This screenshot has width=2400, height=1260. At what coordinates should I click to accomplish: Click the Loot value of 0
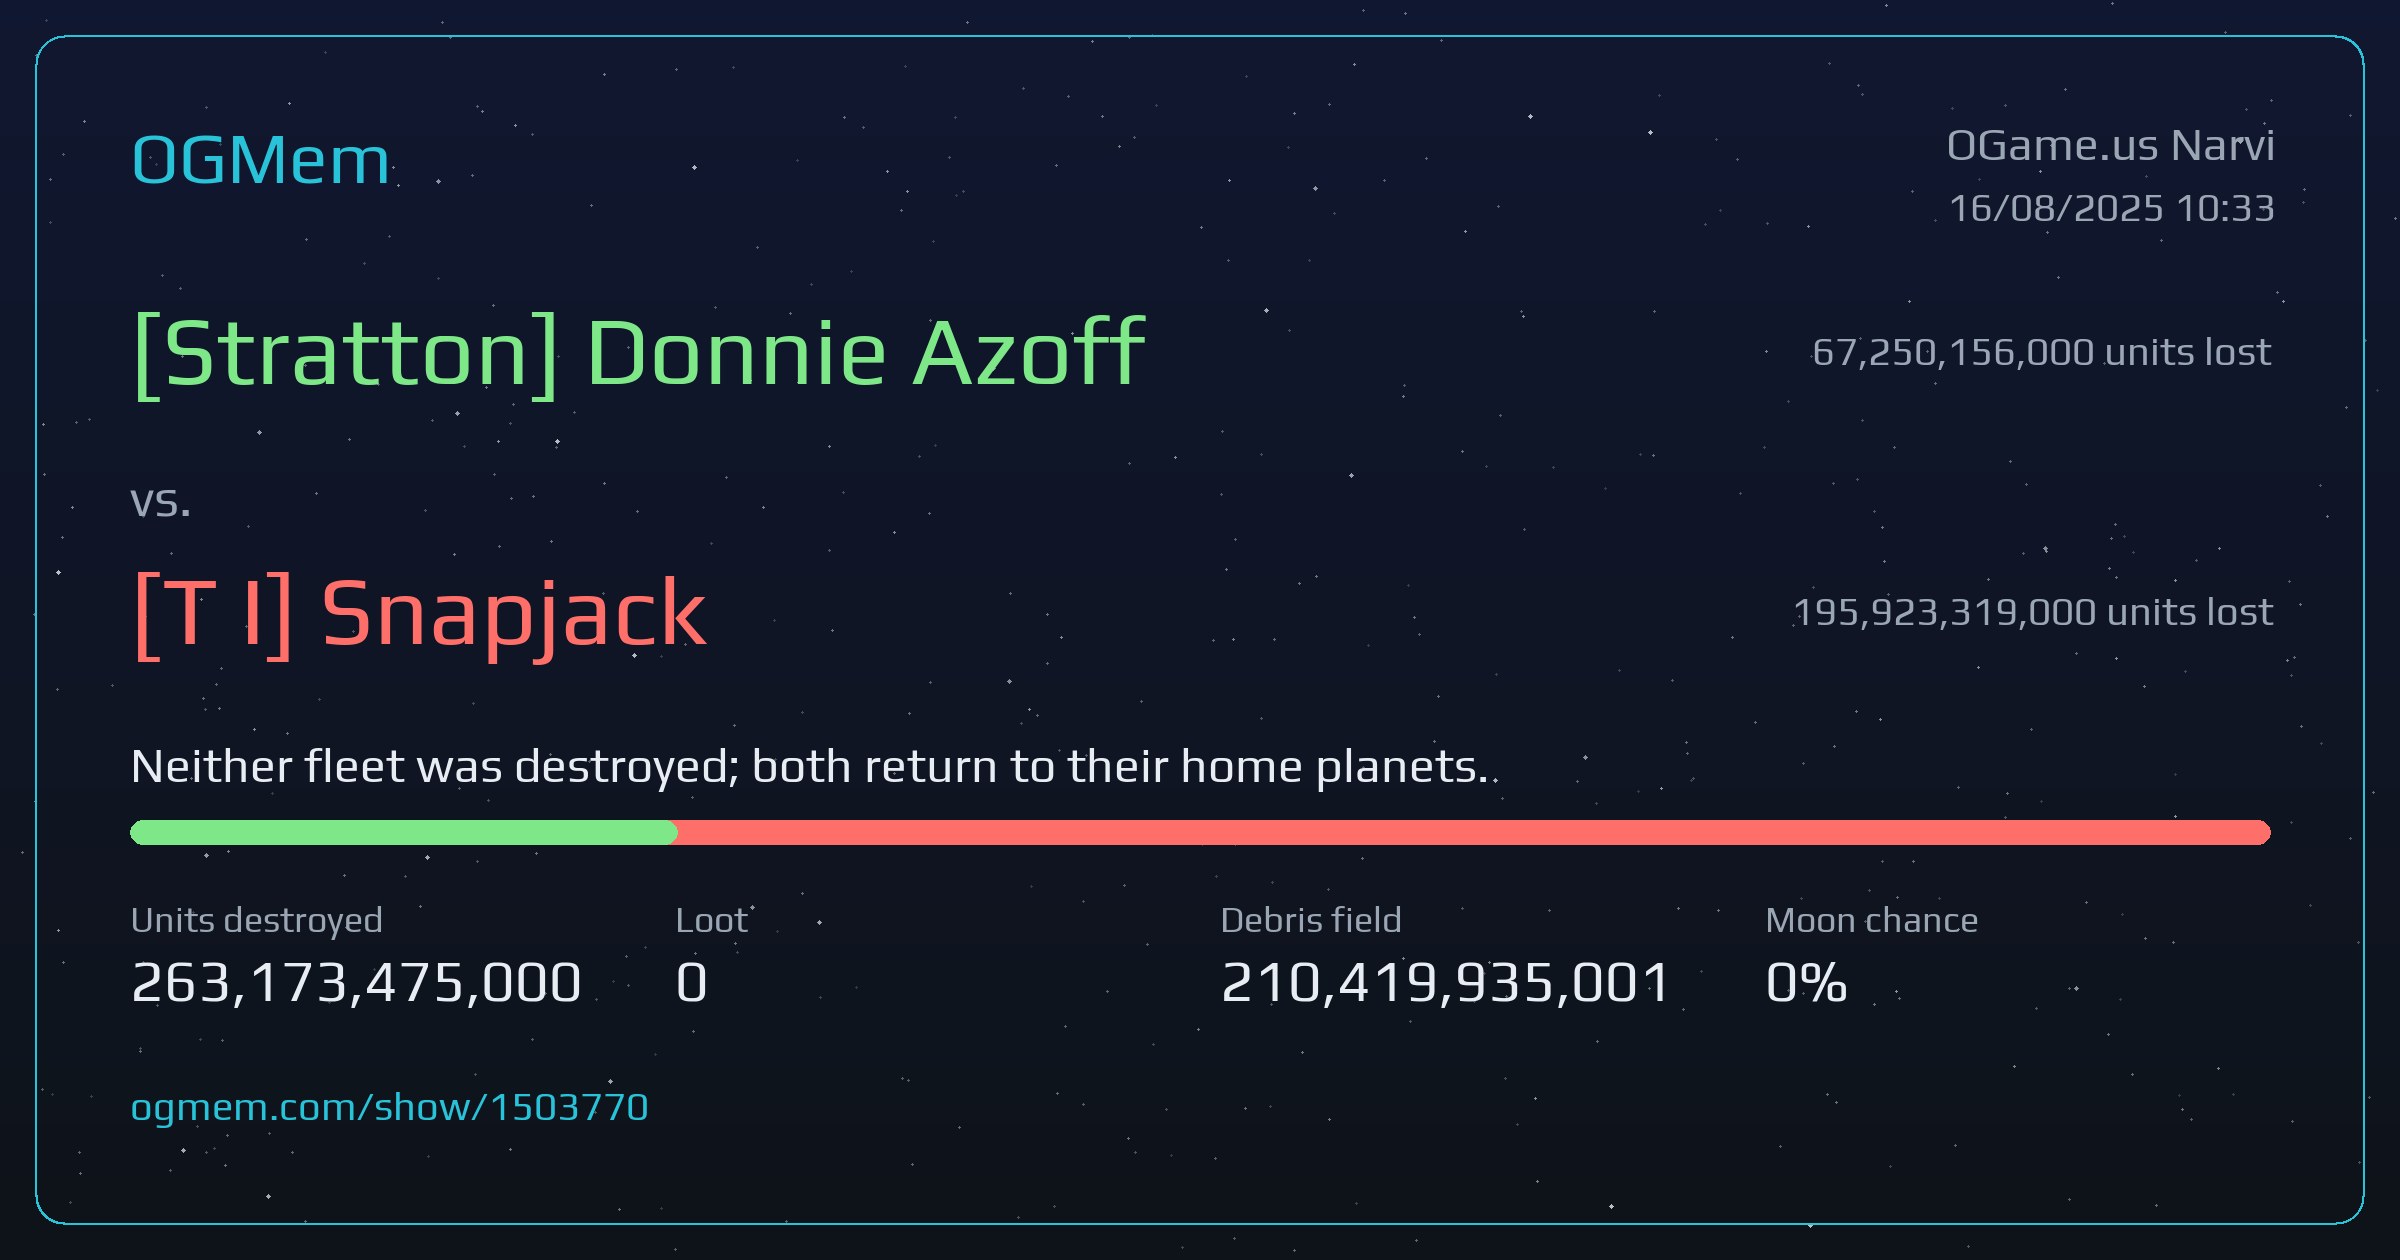692,983
